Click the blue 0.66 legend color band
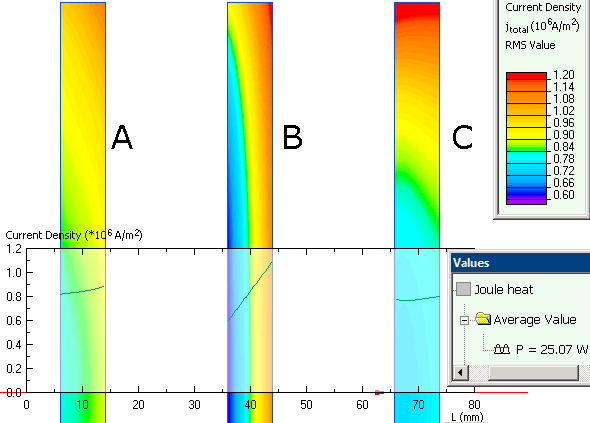 point(526,181)
